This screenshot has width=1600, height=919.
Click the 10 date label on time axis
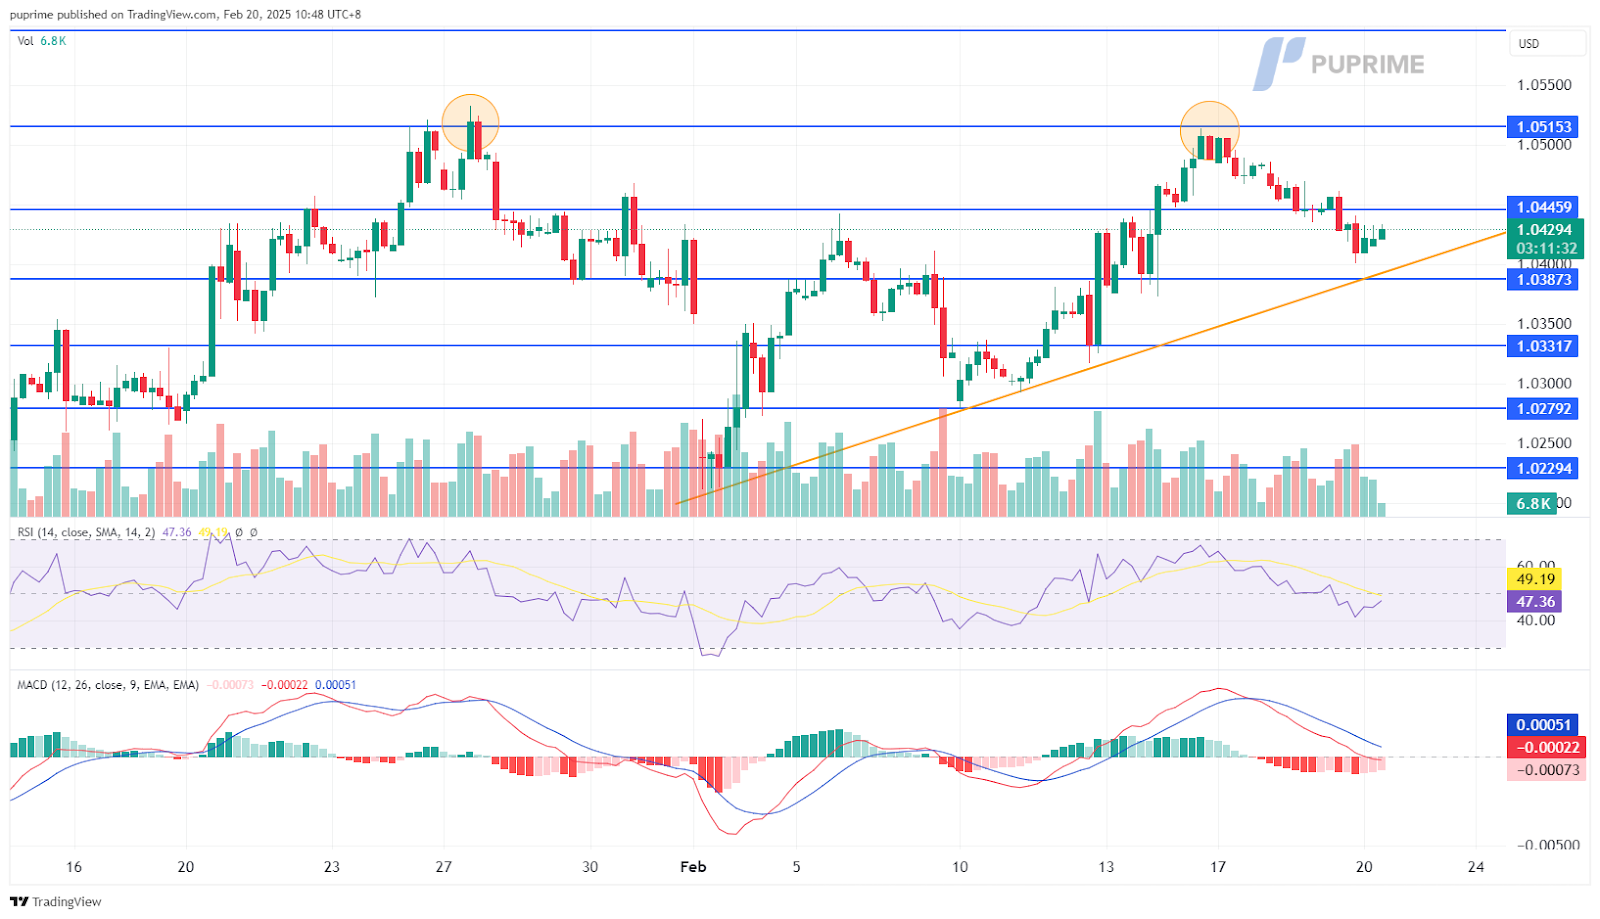point(960,867)
